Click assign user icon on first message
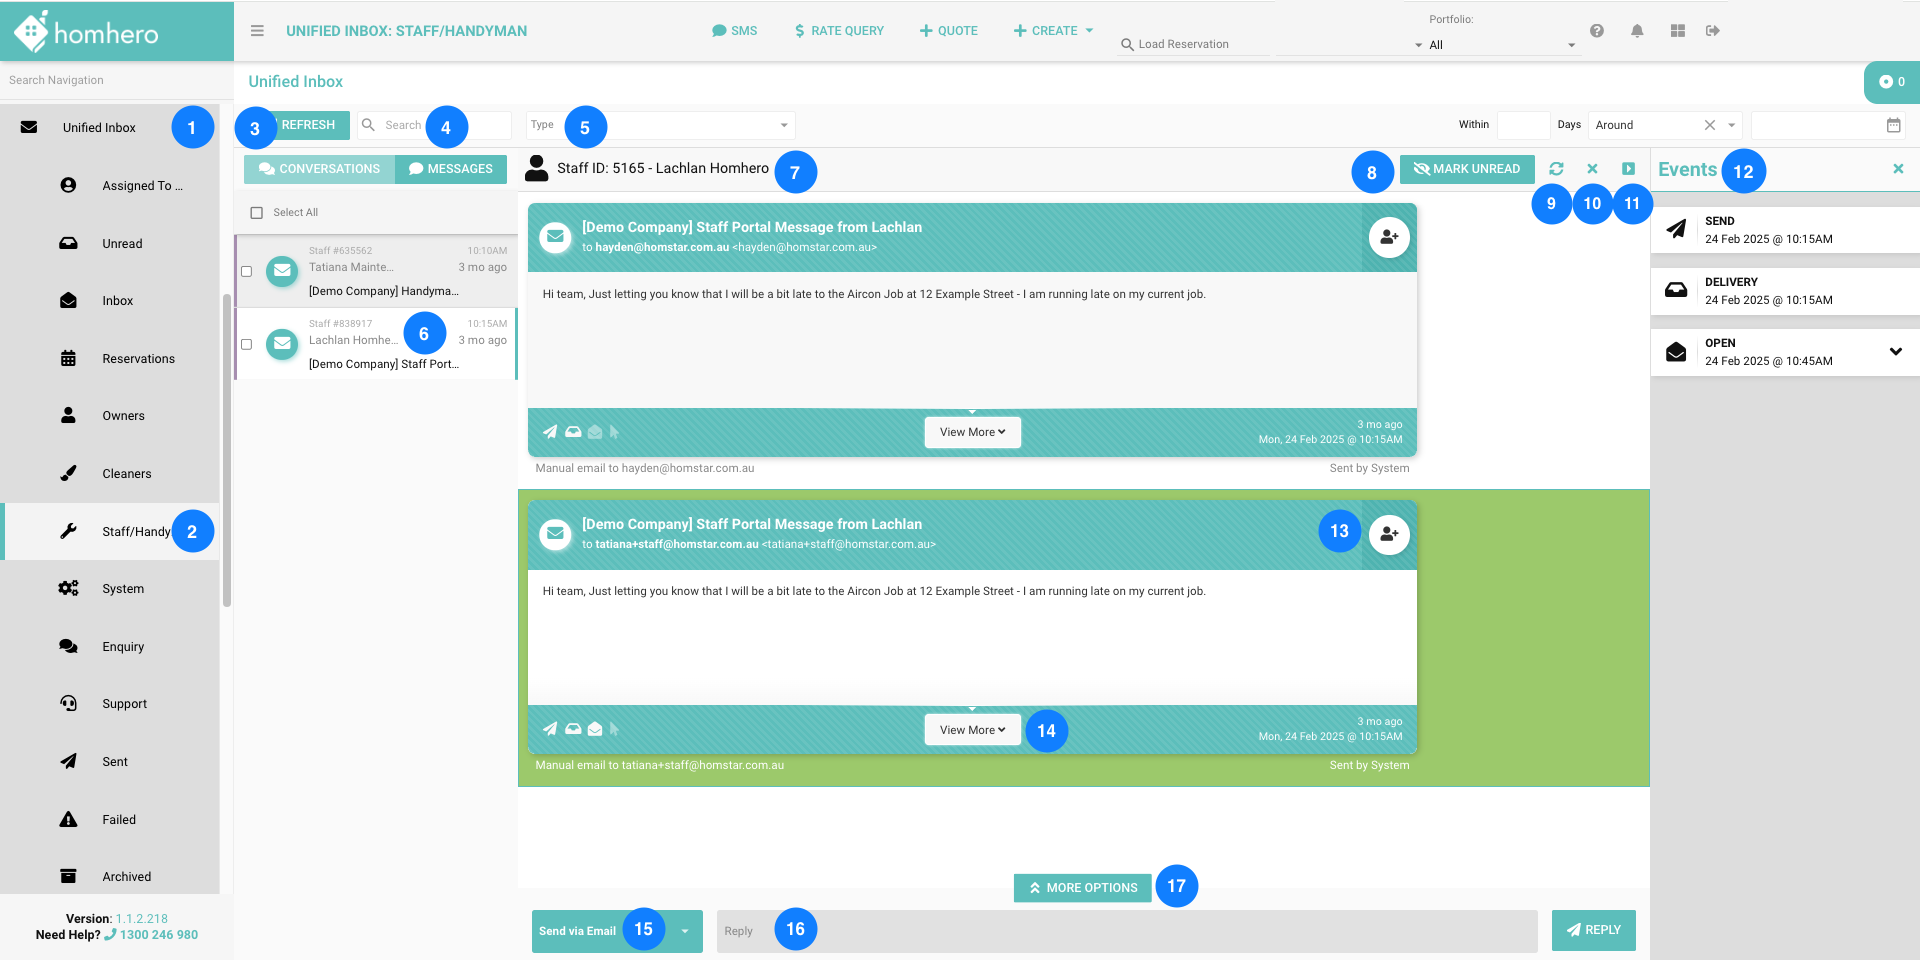The width and height of the screenshot is (1920, 960). [1389, 238]
